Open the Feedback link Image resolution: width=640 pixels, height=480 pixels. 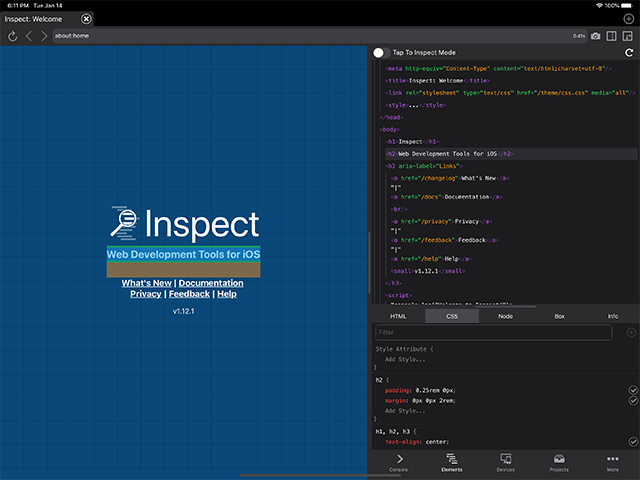pos(189,294)
